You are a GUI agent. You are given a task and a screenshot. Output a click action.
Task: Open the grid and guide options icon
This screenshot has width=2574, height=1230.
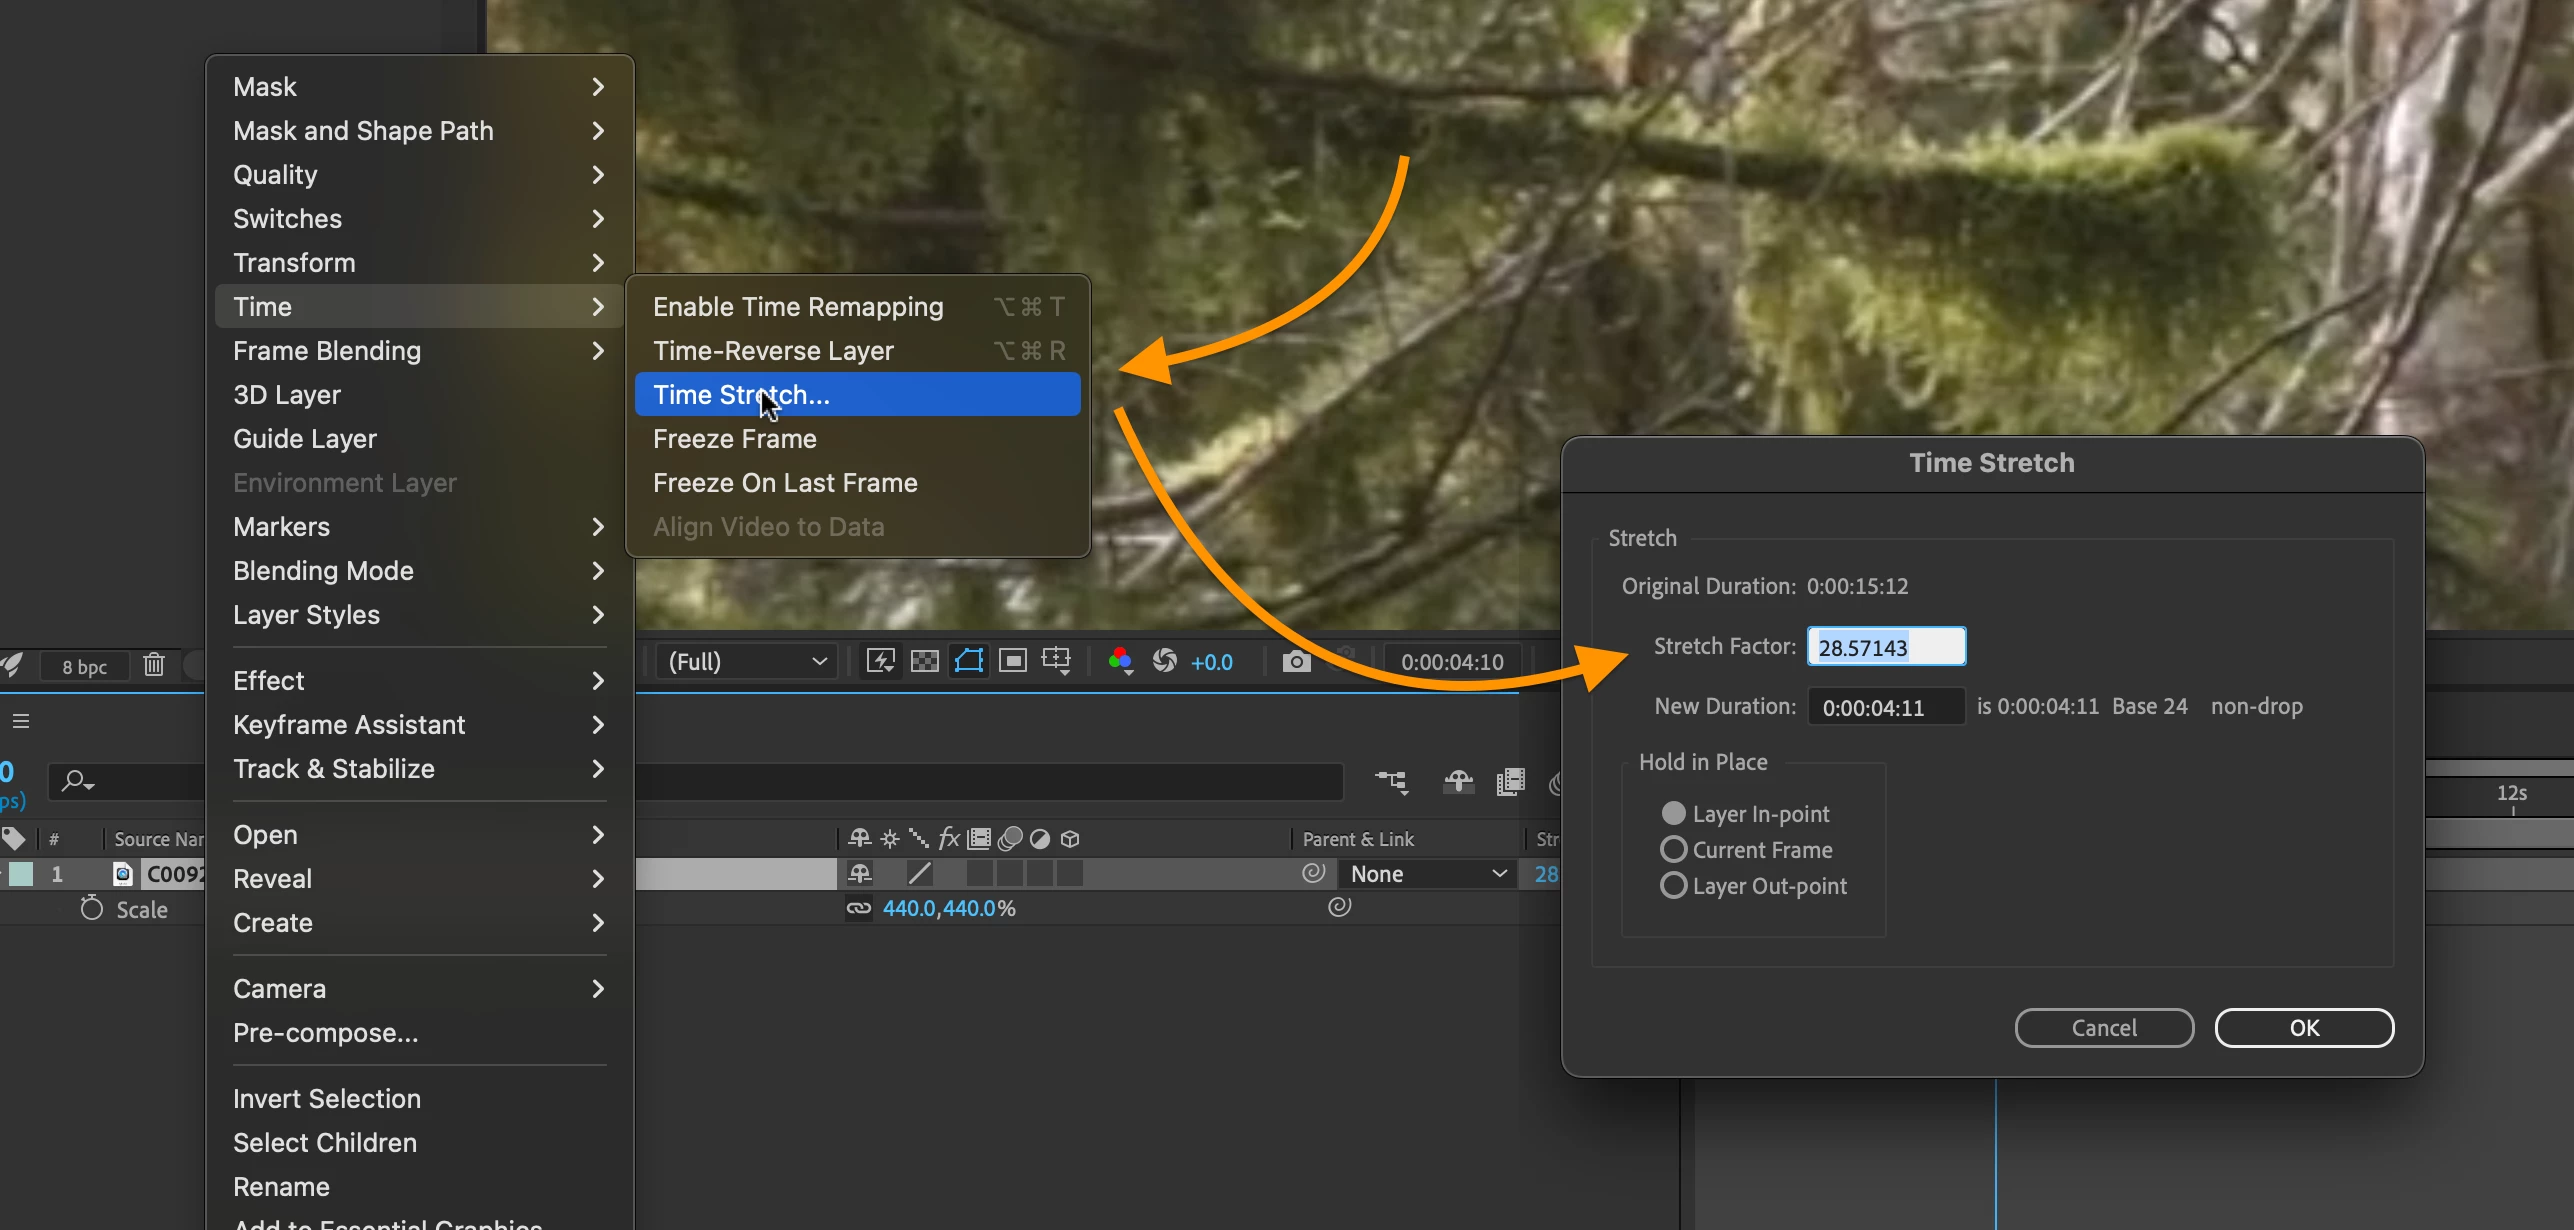coord(1056,661)
